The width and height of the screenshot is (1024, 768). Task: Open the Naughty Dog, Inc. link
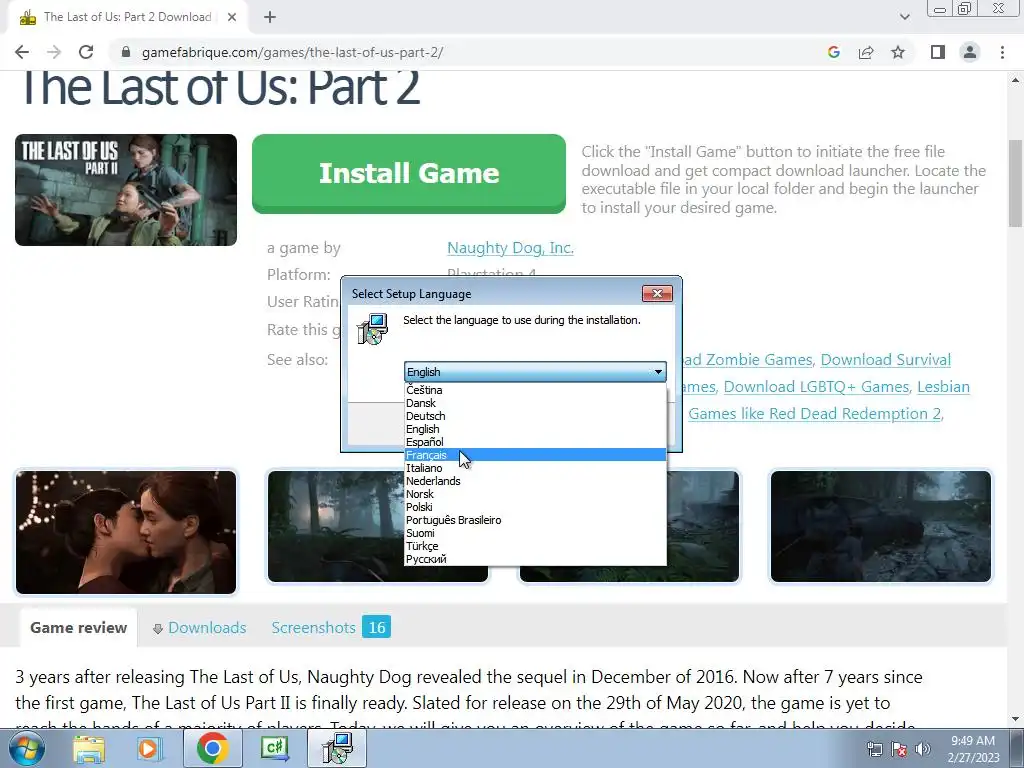point(510,248)
